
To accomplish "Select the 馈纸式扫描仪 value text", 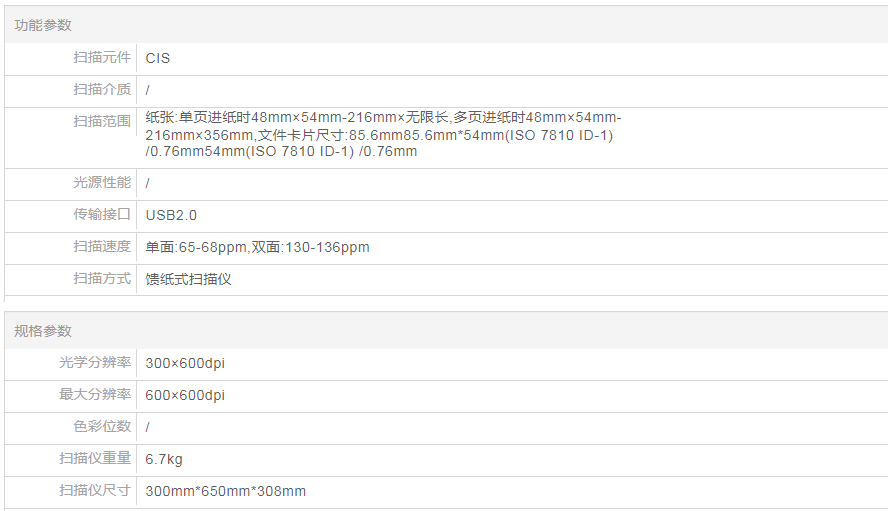I will click(x=189, y=279).
